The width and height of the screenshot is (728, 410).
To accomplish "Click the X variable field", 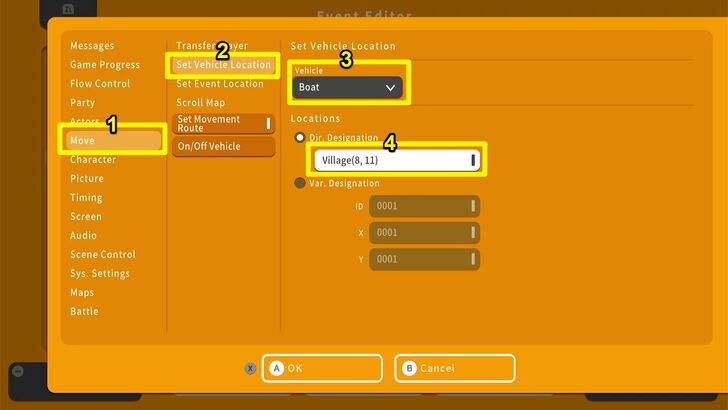I will (424, 233).
